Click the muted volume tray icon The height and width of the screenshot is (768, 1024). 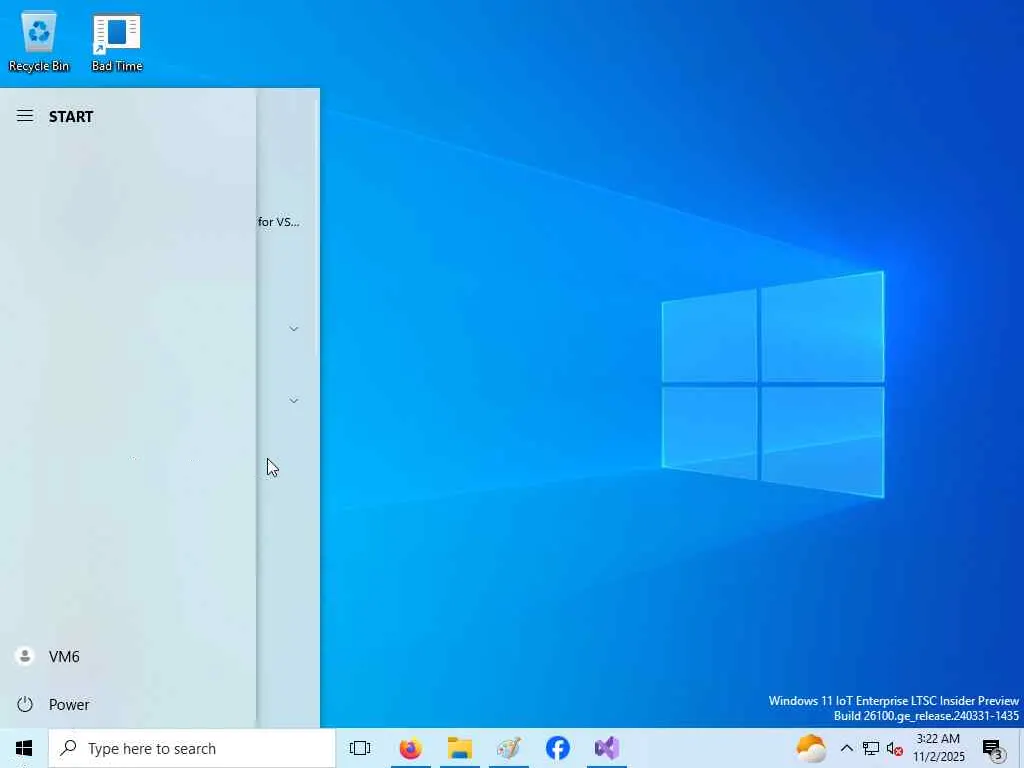click(x=895, y=749)
